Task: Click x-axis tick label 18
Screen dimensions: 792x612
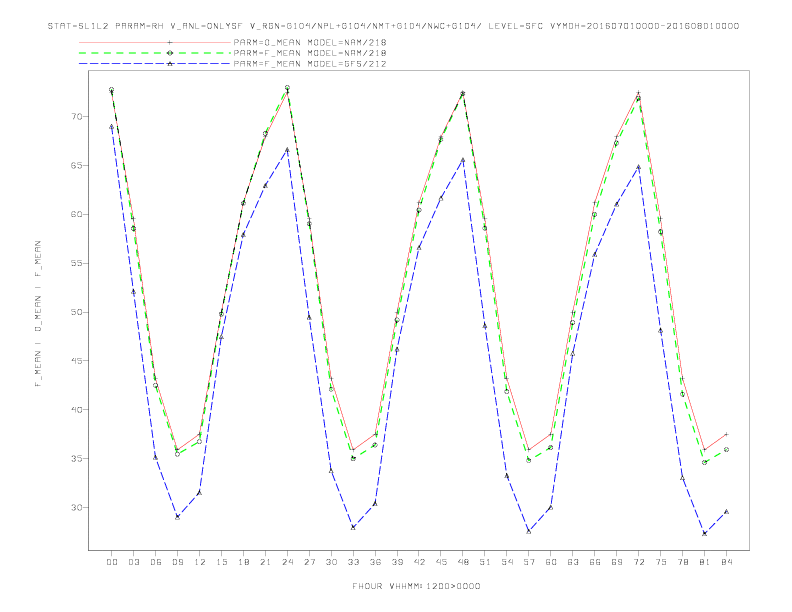Action: point(243,562)
